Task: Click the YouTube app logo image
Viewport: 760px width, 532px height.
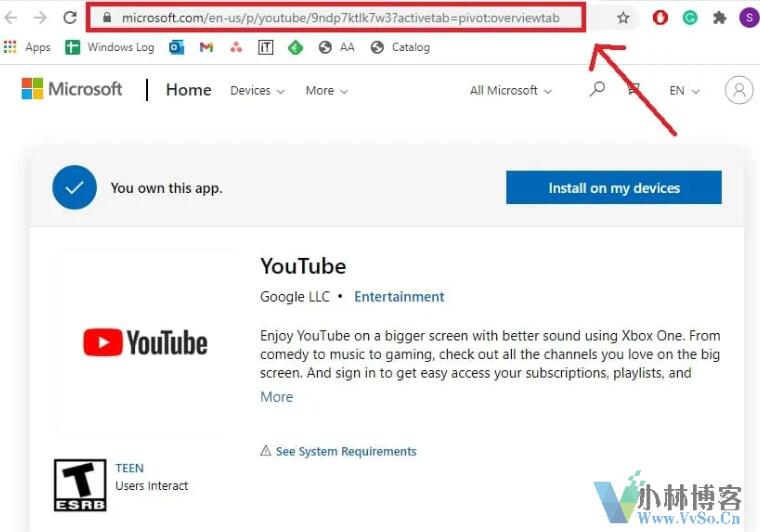Action: pos(145,342)
